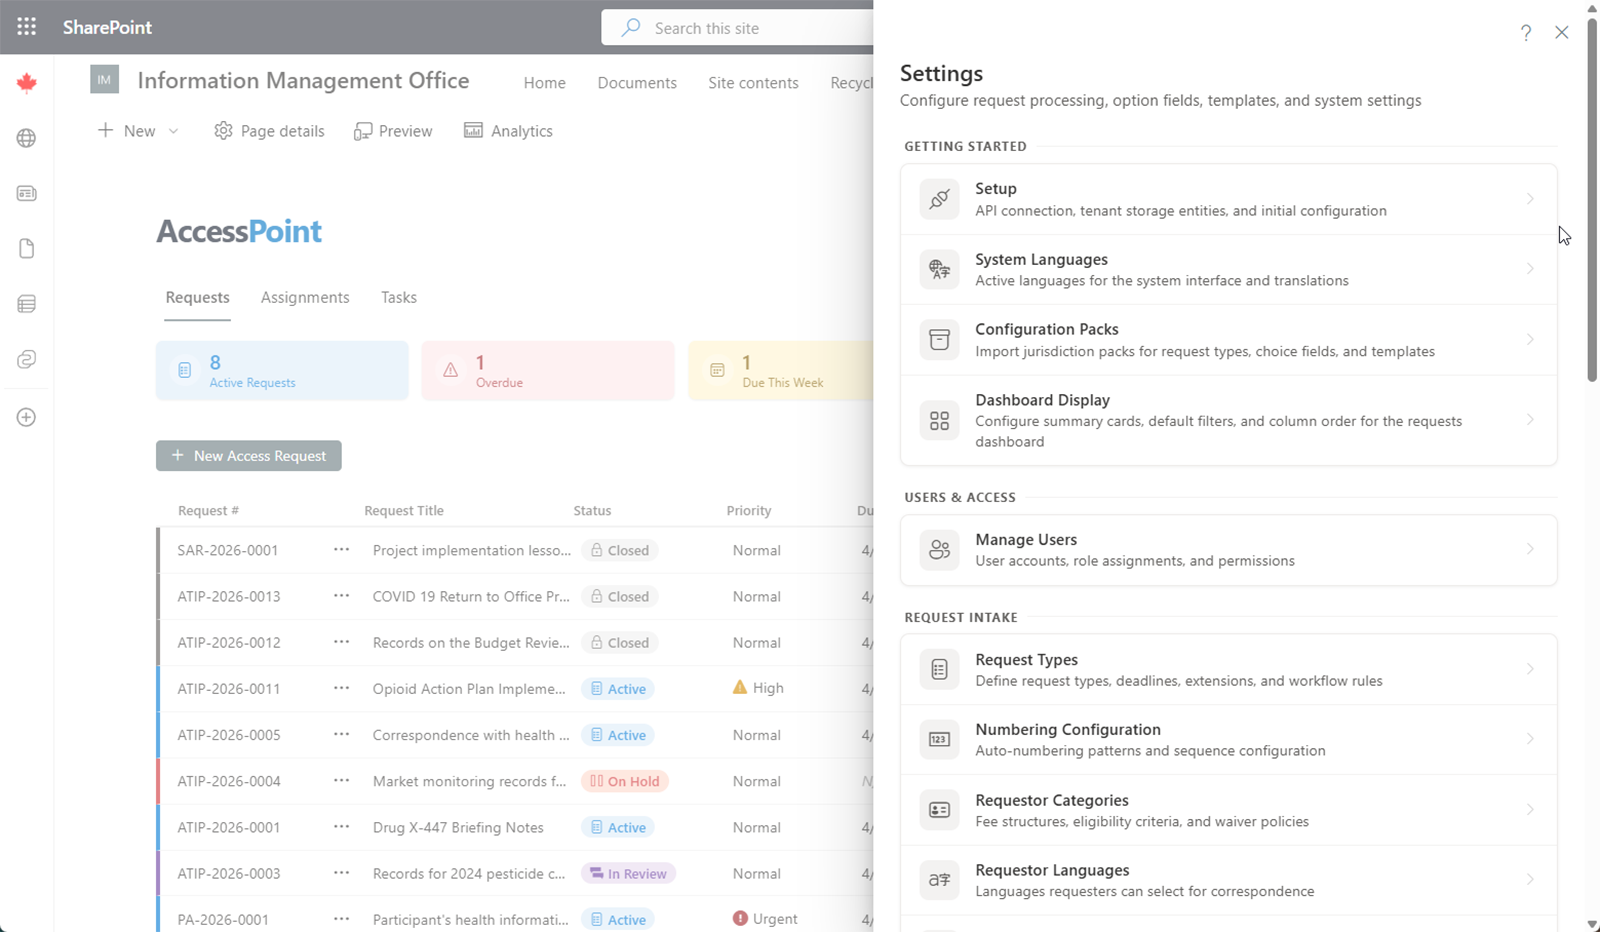1600x932 pixels.
Task: Open the ellipsis menu for SAR-2026-0001
Action: [341, 549]
